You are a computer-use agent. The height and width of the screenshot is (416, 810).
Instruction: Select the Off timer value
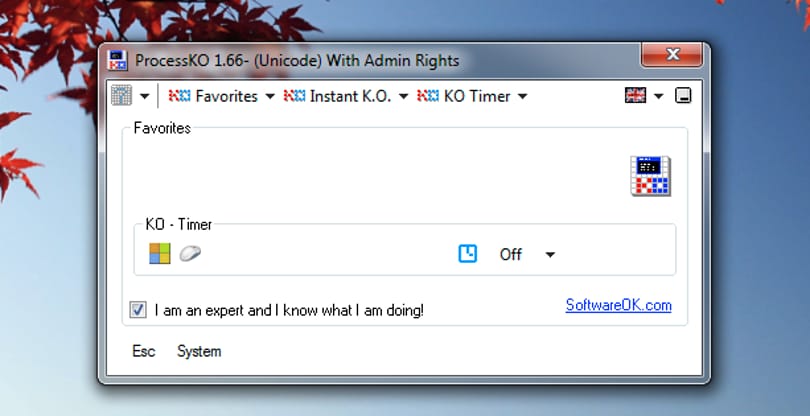tap(510, 254)
